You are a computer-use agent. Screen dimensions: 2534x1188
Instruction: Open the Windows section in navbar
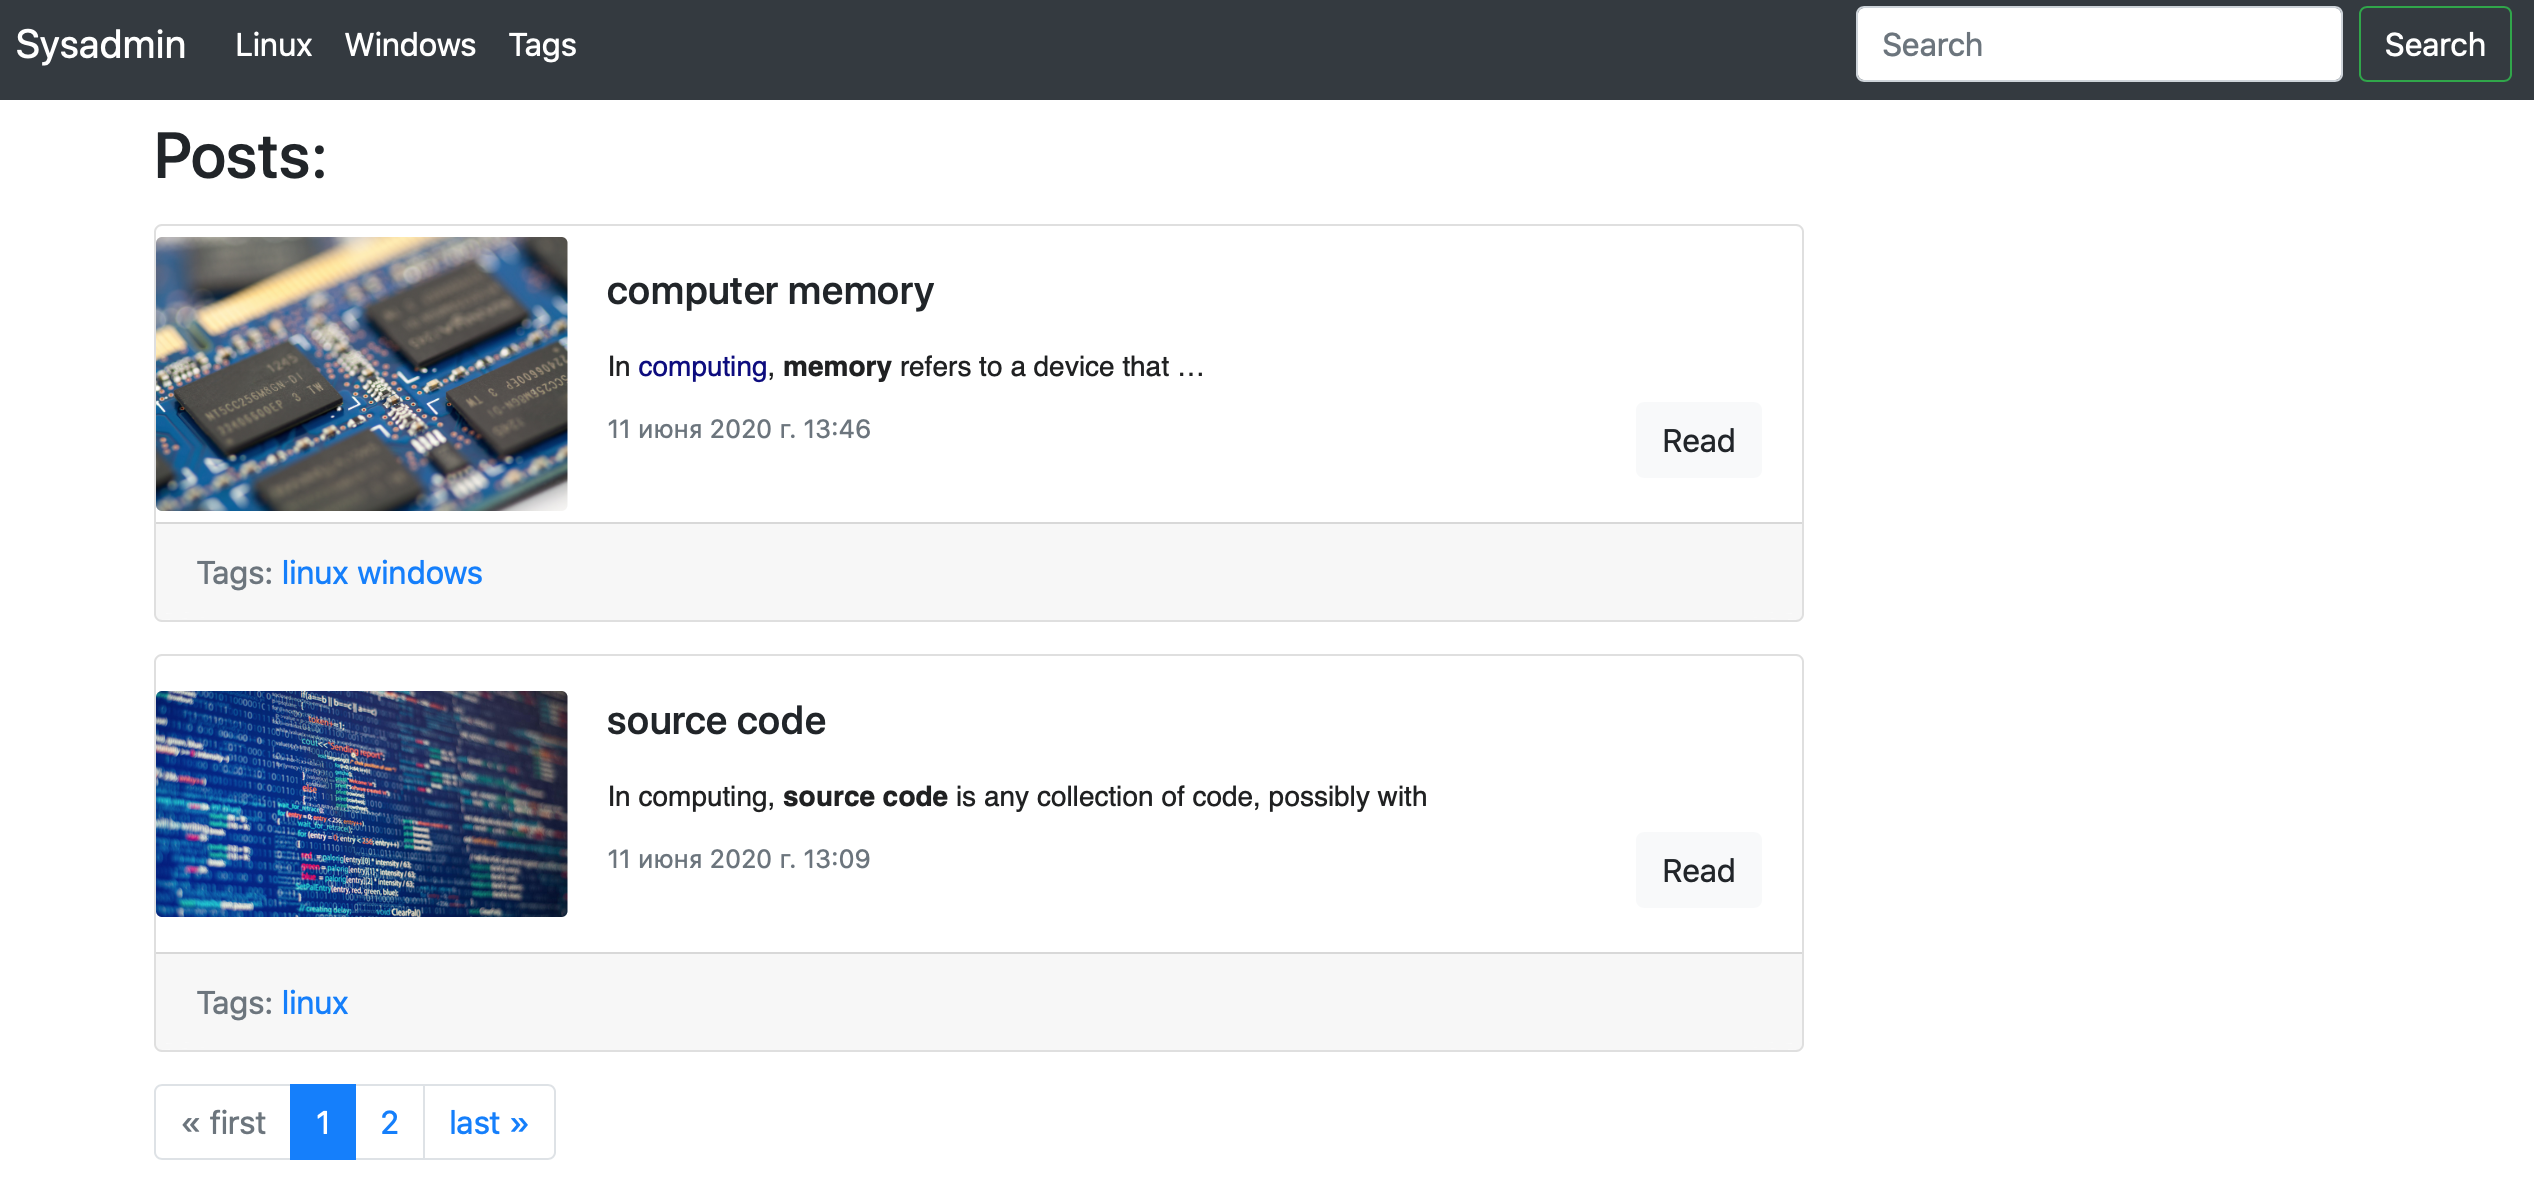pos(410,46)
